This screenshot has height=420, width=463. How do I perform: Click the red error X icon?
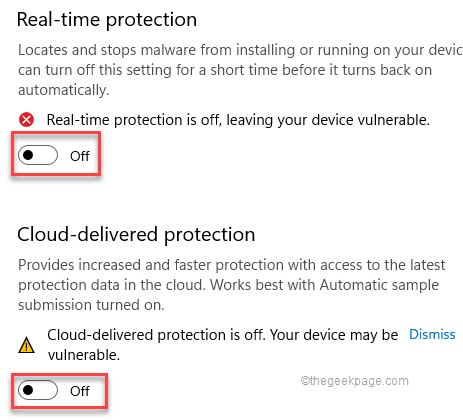click(26, 120)
